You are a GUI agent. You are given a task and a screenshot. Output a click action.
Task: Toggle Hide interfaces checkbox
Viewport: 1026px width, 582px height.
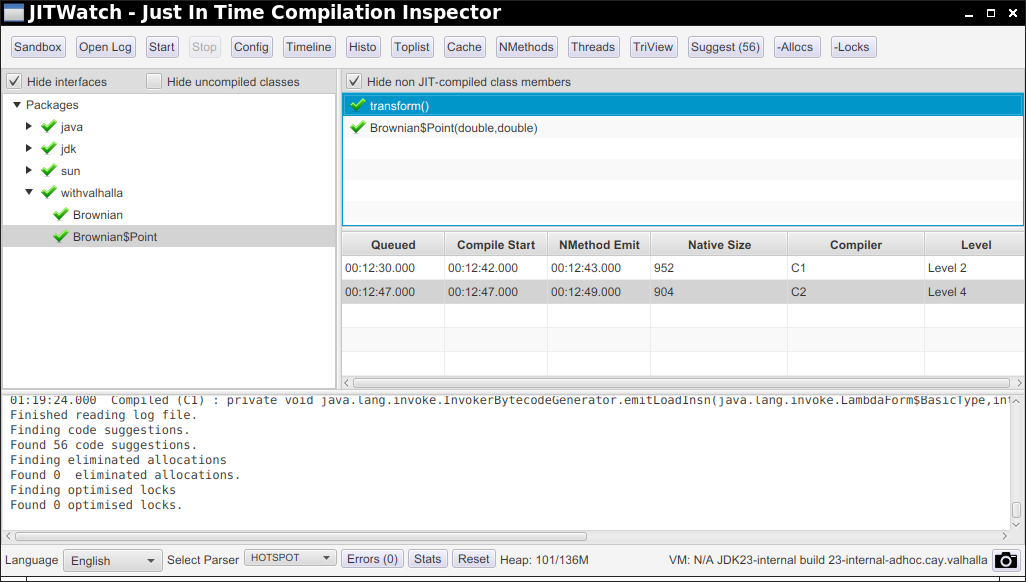click(x=15, y=82)
